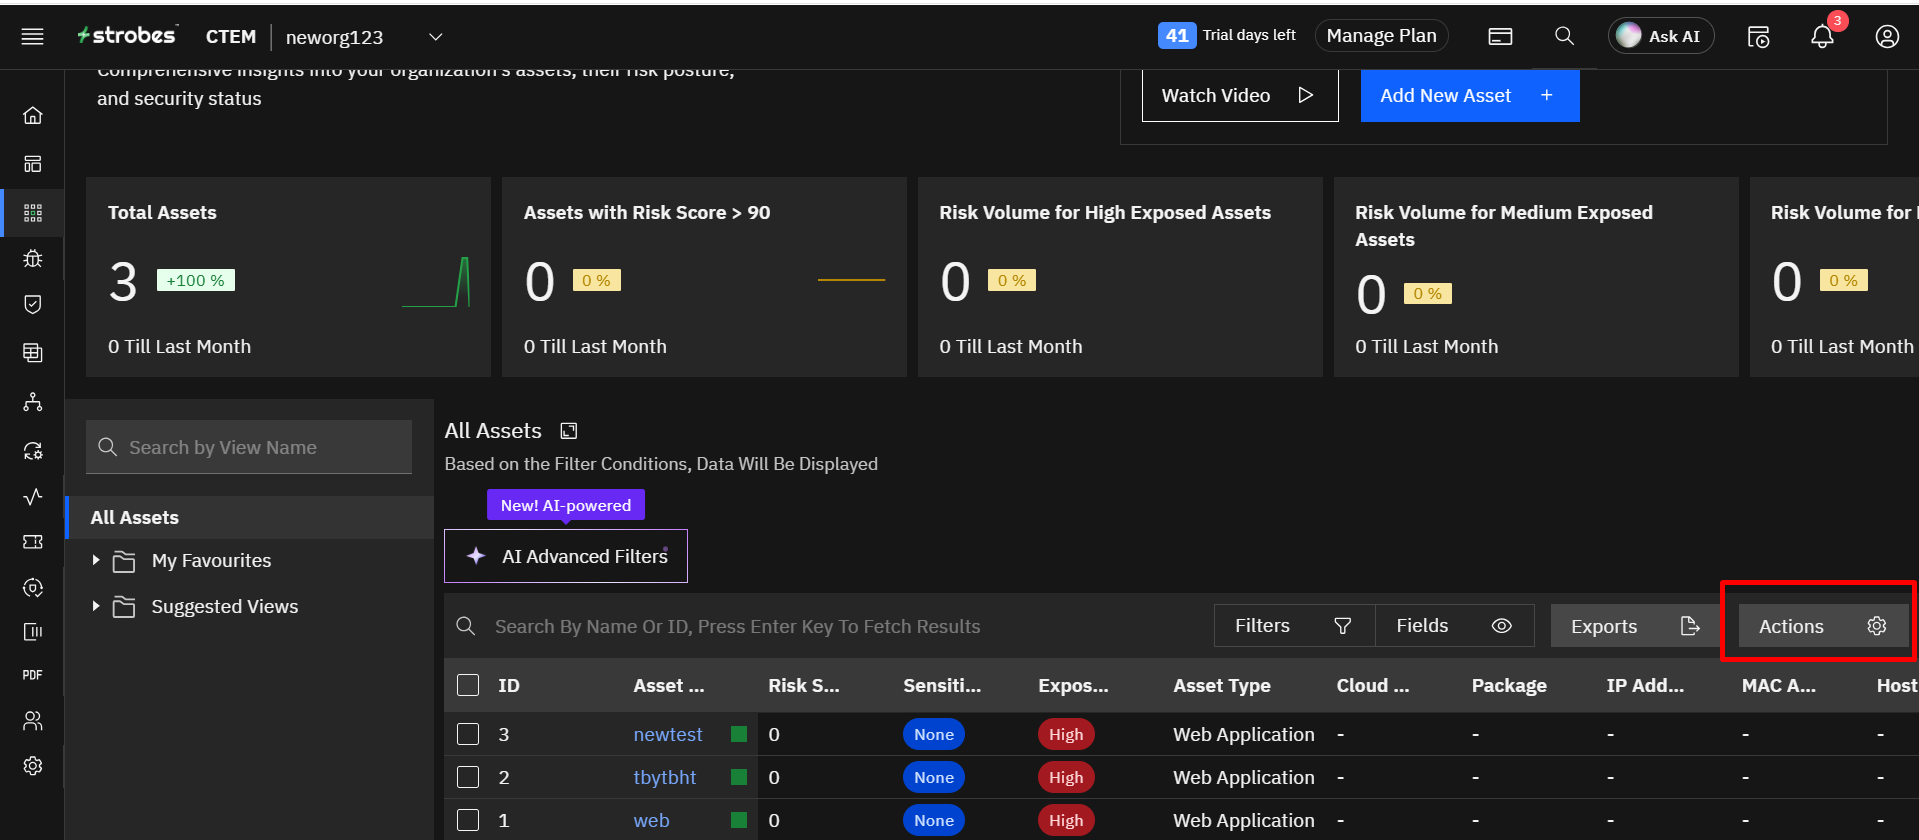Viewport: 1919px width, 840px height.
Task: Select All Assets view in panel
Action: (135, 517)
